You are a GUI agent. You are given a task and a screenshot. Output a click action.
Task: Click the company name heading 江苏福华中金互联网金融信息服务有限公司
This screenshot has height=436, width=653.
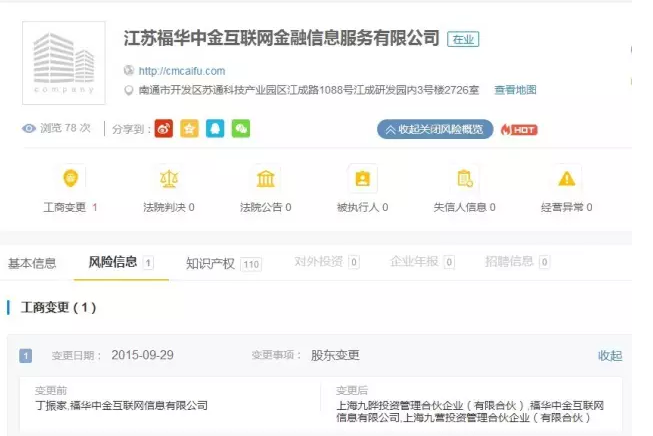point(282,38)
